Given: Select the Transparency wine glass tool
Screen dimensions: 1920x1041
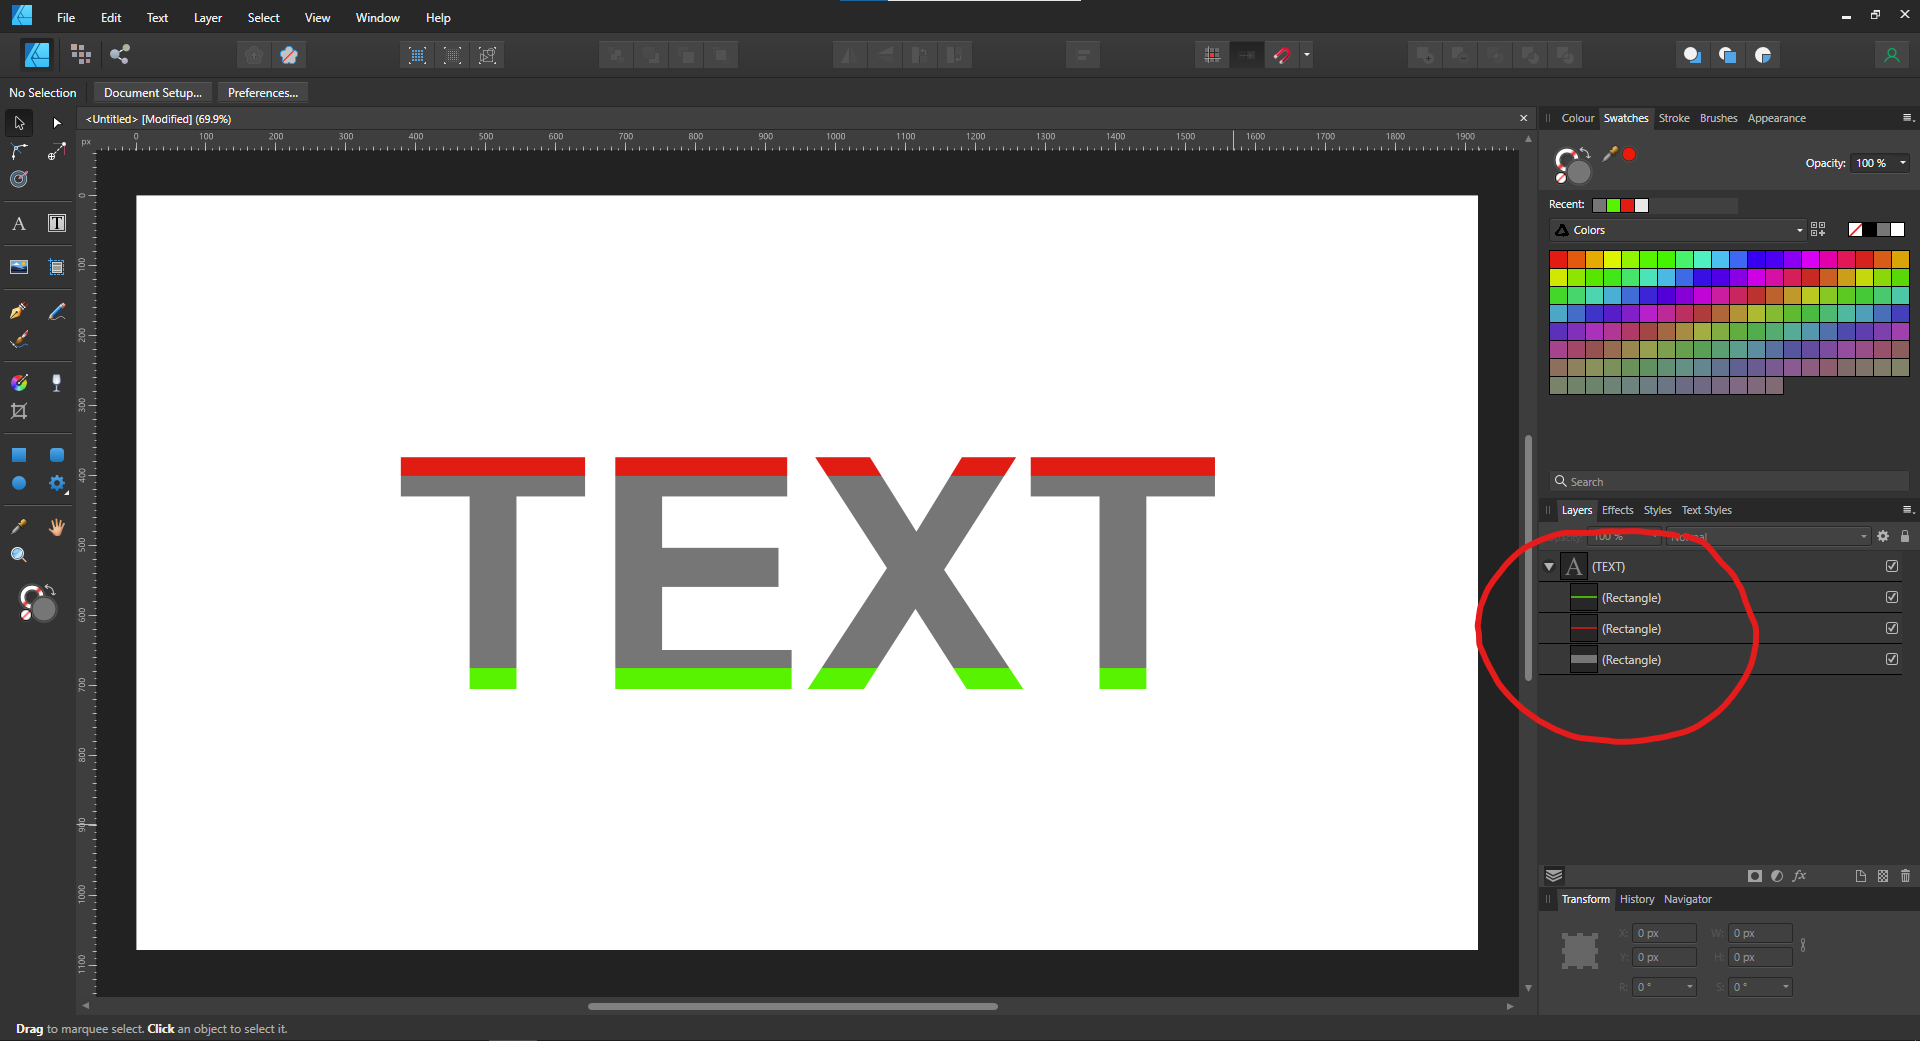Looking at the screenshot, I should (x=56, y=382).
